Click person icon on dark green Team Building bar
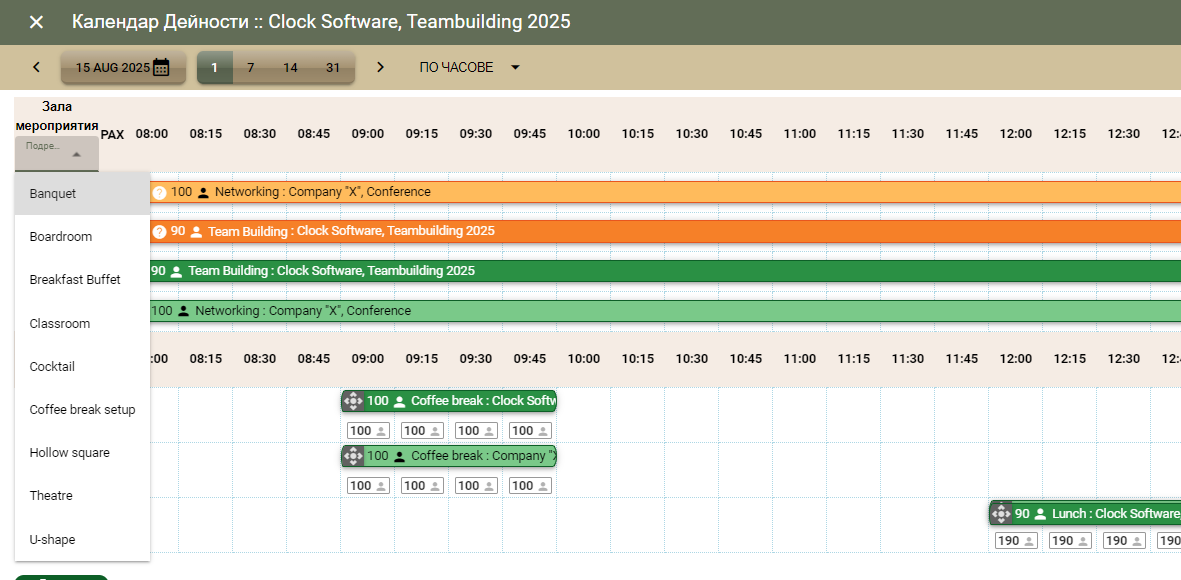The height and width of the screenshot is (580, 1181). click(x=177, y=271)
